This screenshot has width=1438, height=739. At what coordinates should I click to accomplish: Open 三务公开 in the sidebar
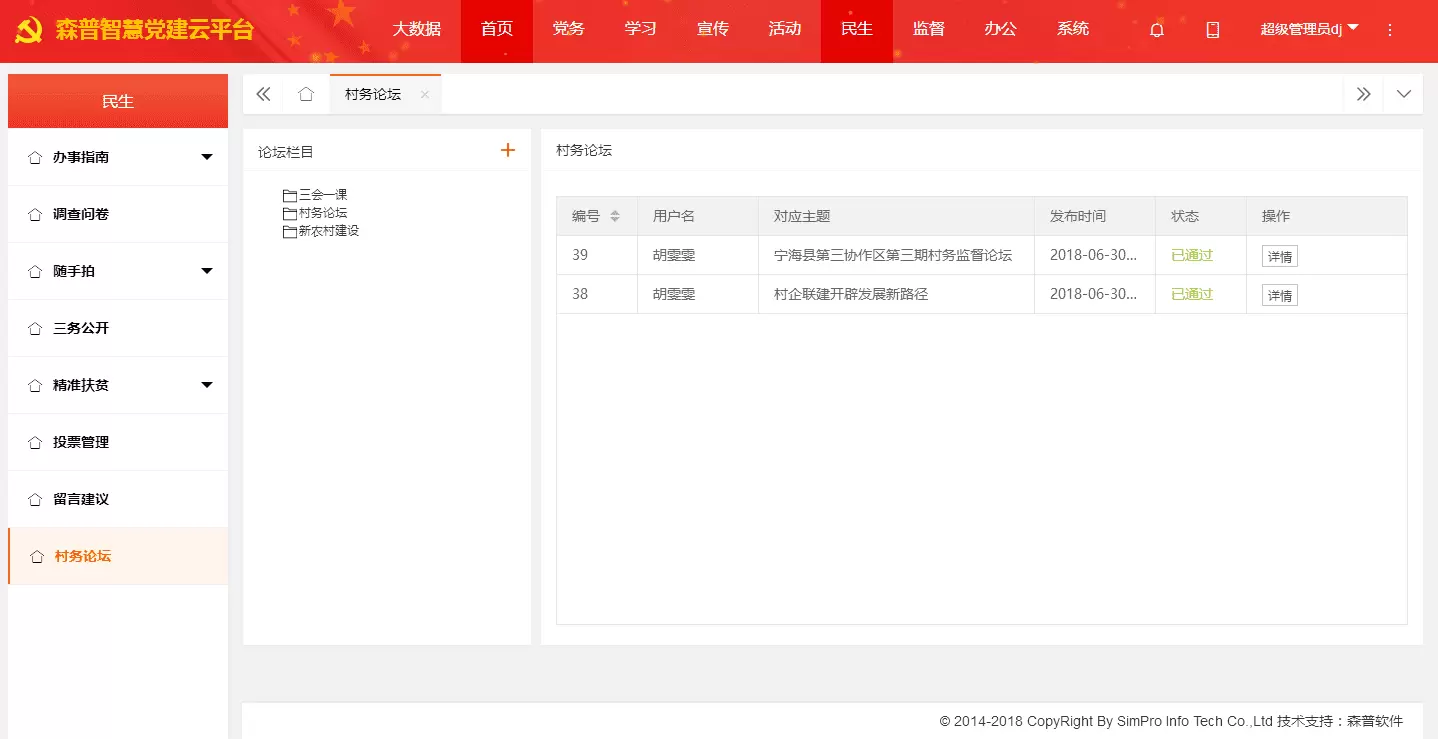(x=118, y=328)
